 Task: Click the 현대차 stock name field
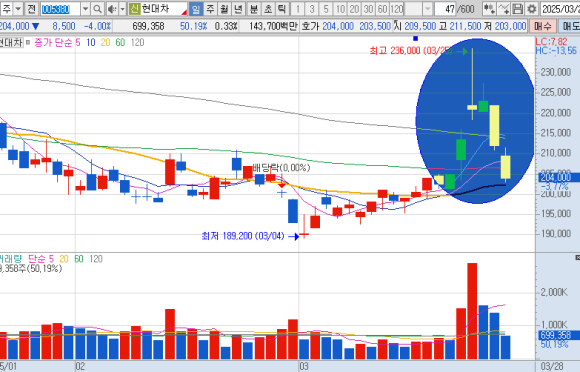pos(158,9)
